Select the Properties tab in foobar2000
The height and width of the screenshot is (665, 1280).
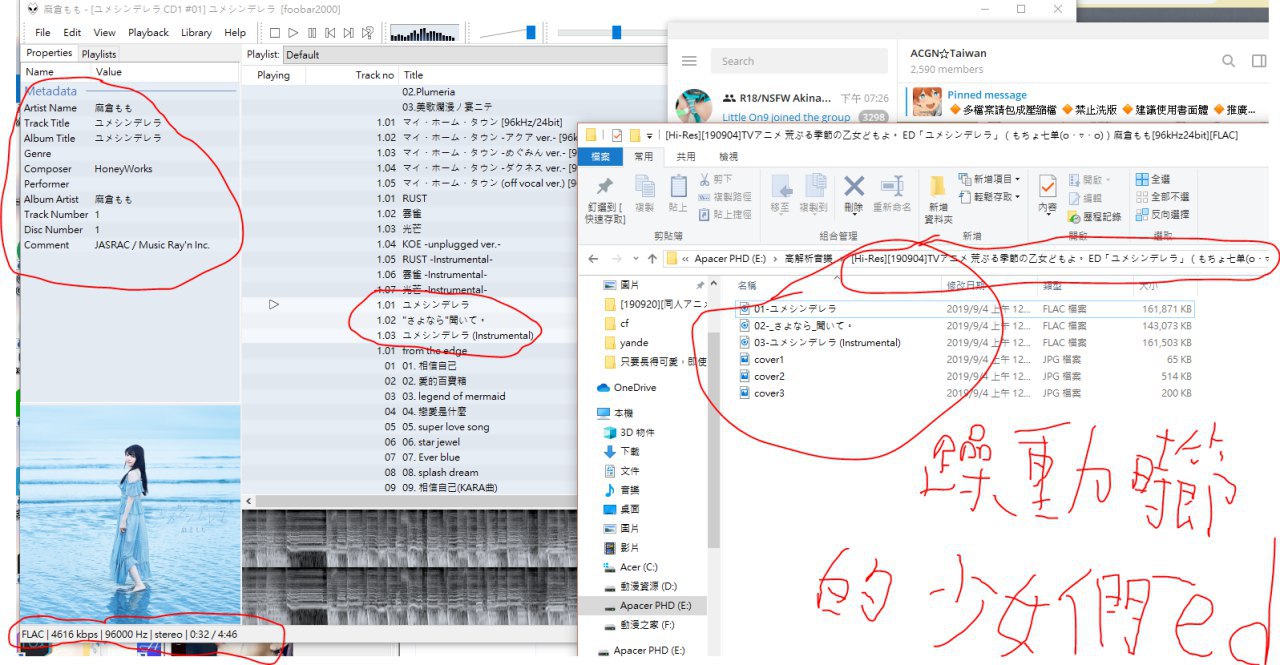(49, 53)
